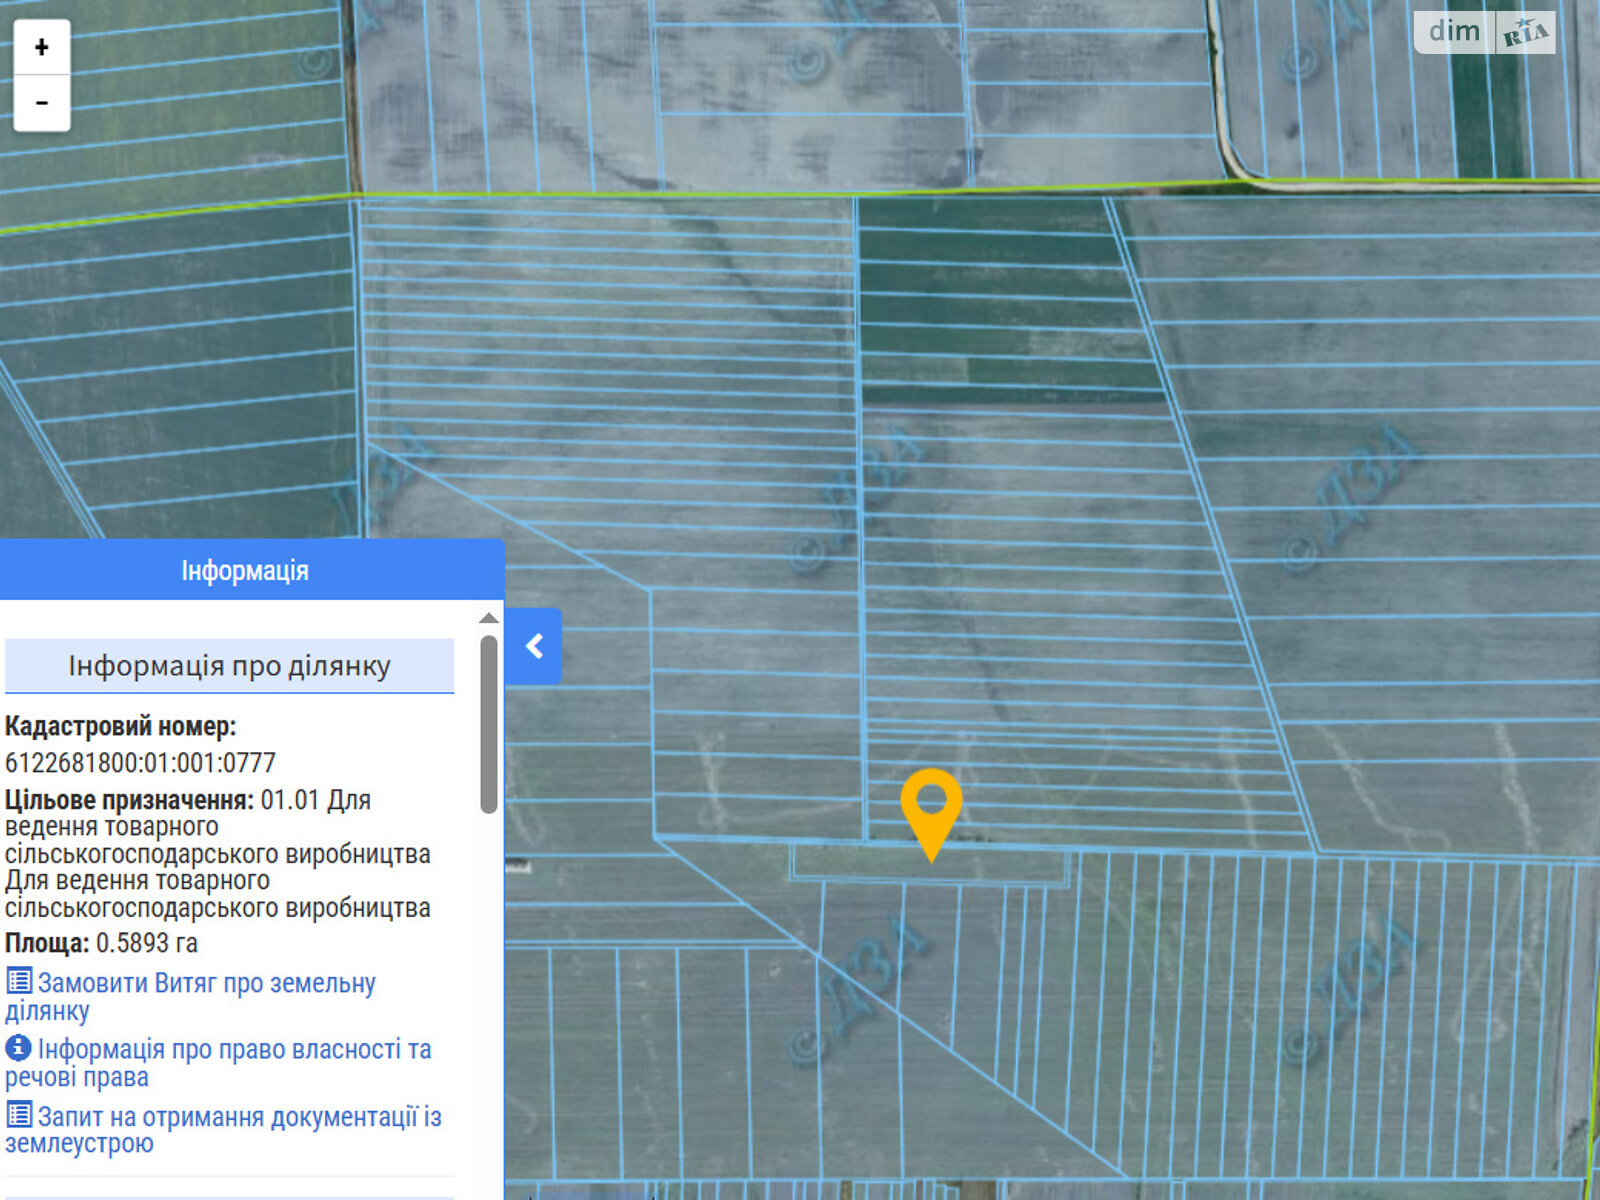Click the cadastral number 6122681800:01:001:0777
Screen dimensions: 1600x1200
click(x=140, y=763)
